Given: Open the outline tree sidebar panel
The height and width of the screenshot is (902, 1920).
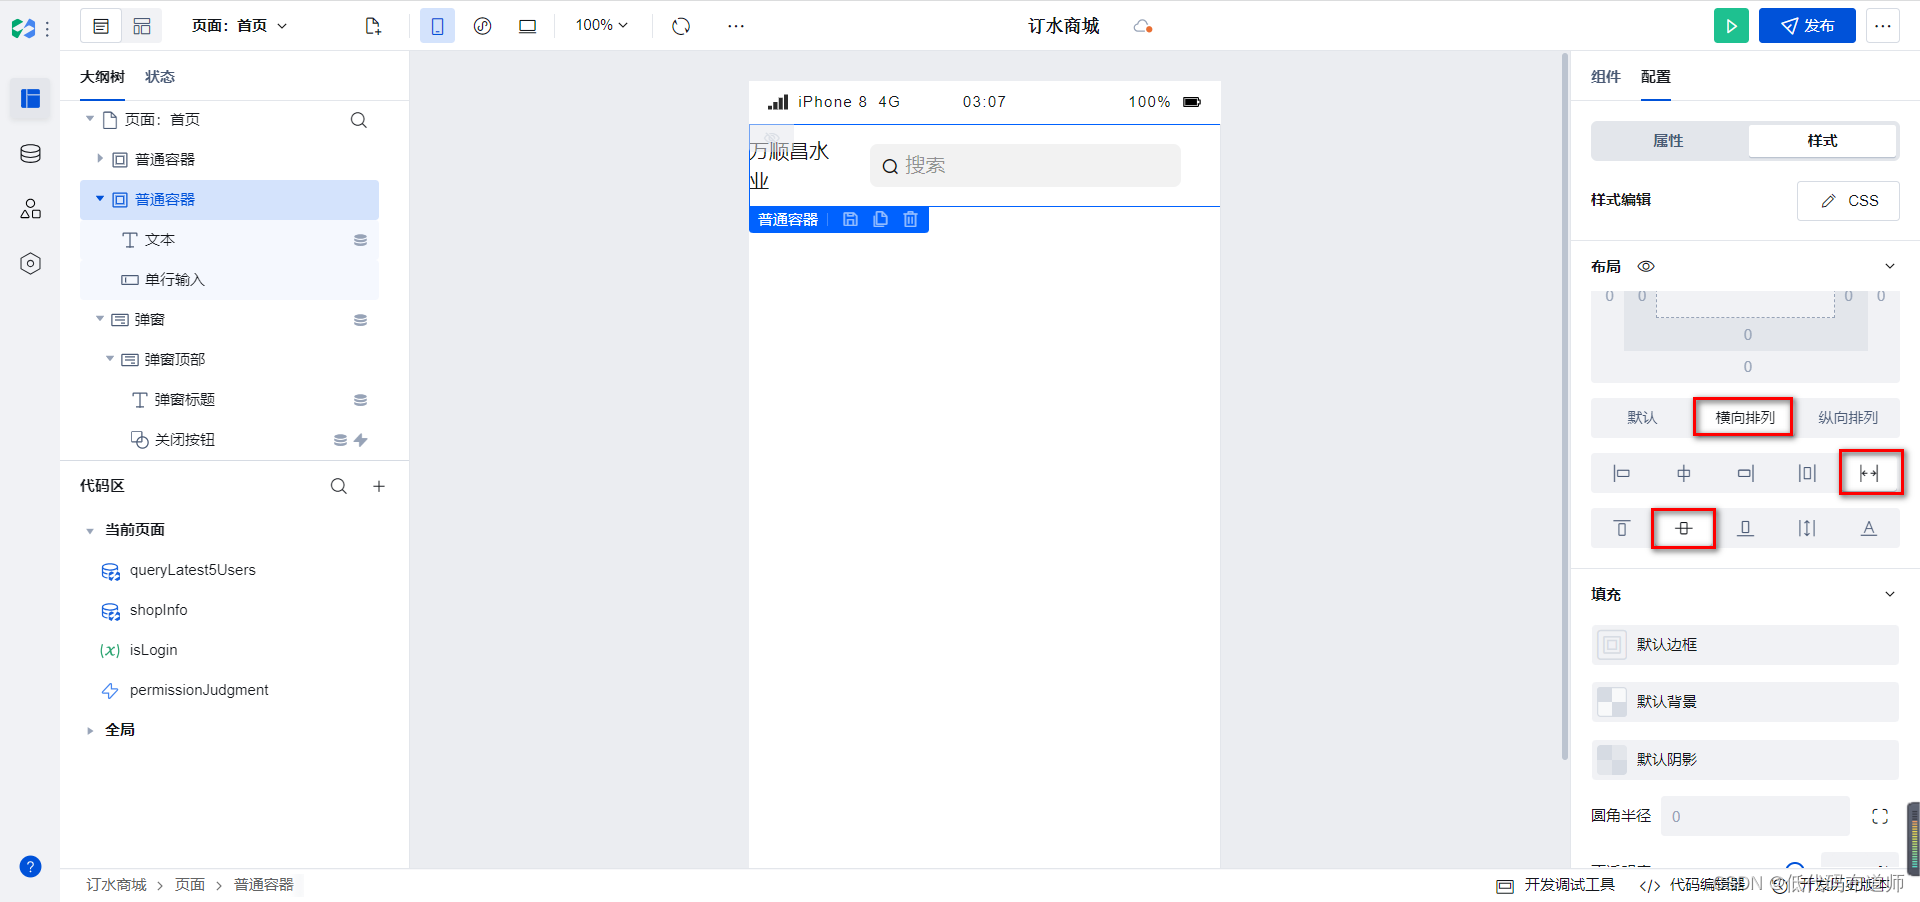Looking at the screenshot, I should pyautogui.click(x=30, y=98).
